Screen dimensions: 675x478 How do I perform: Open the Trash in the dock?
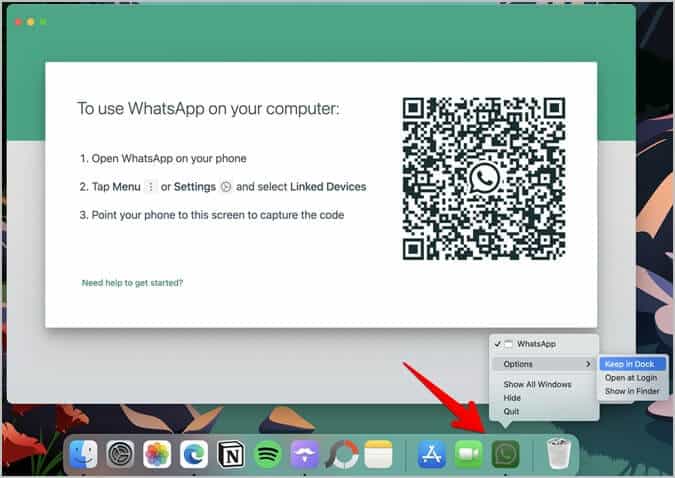point(559,453)
